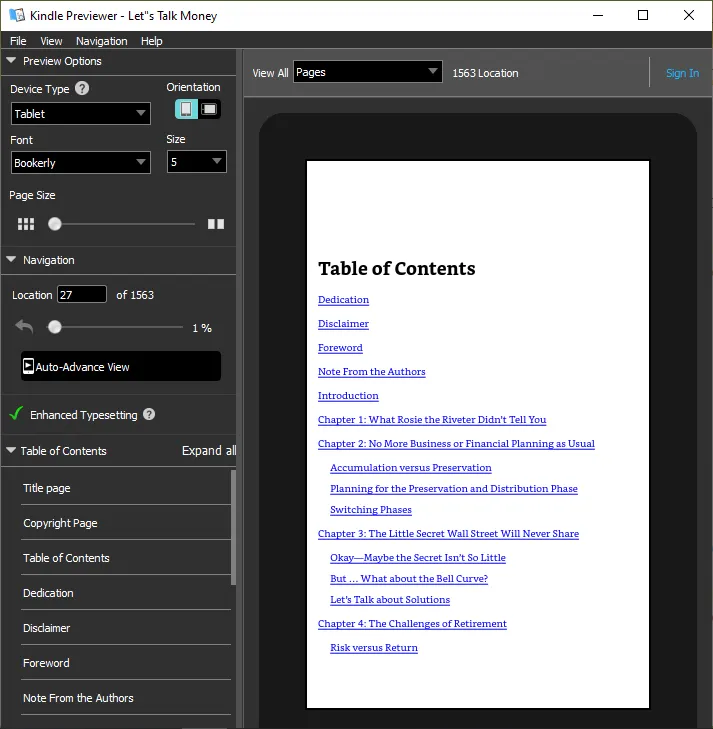Collapse the Table of Contents panel
The width and height of the screenshot is (713, 729).
point(11,450)
